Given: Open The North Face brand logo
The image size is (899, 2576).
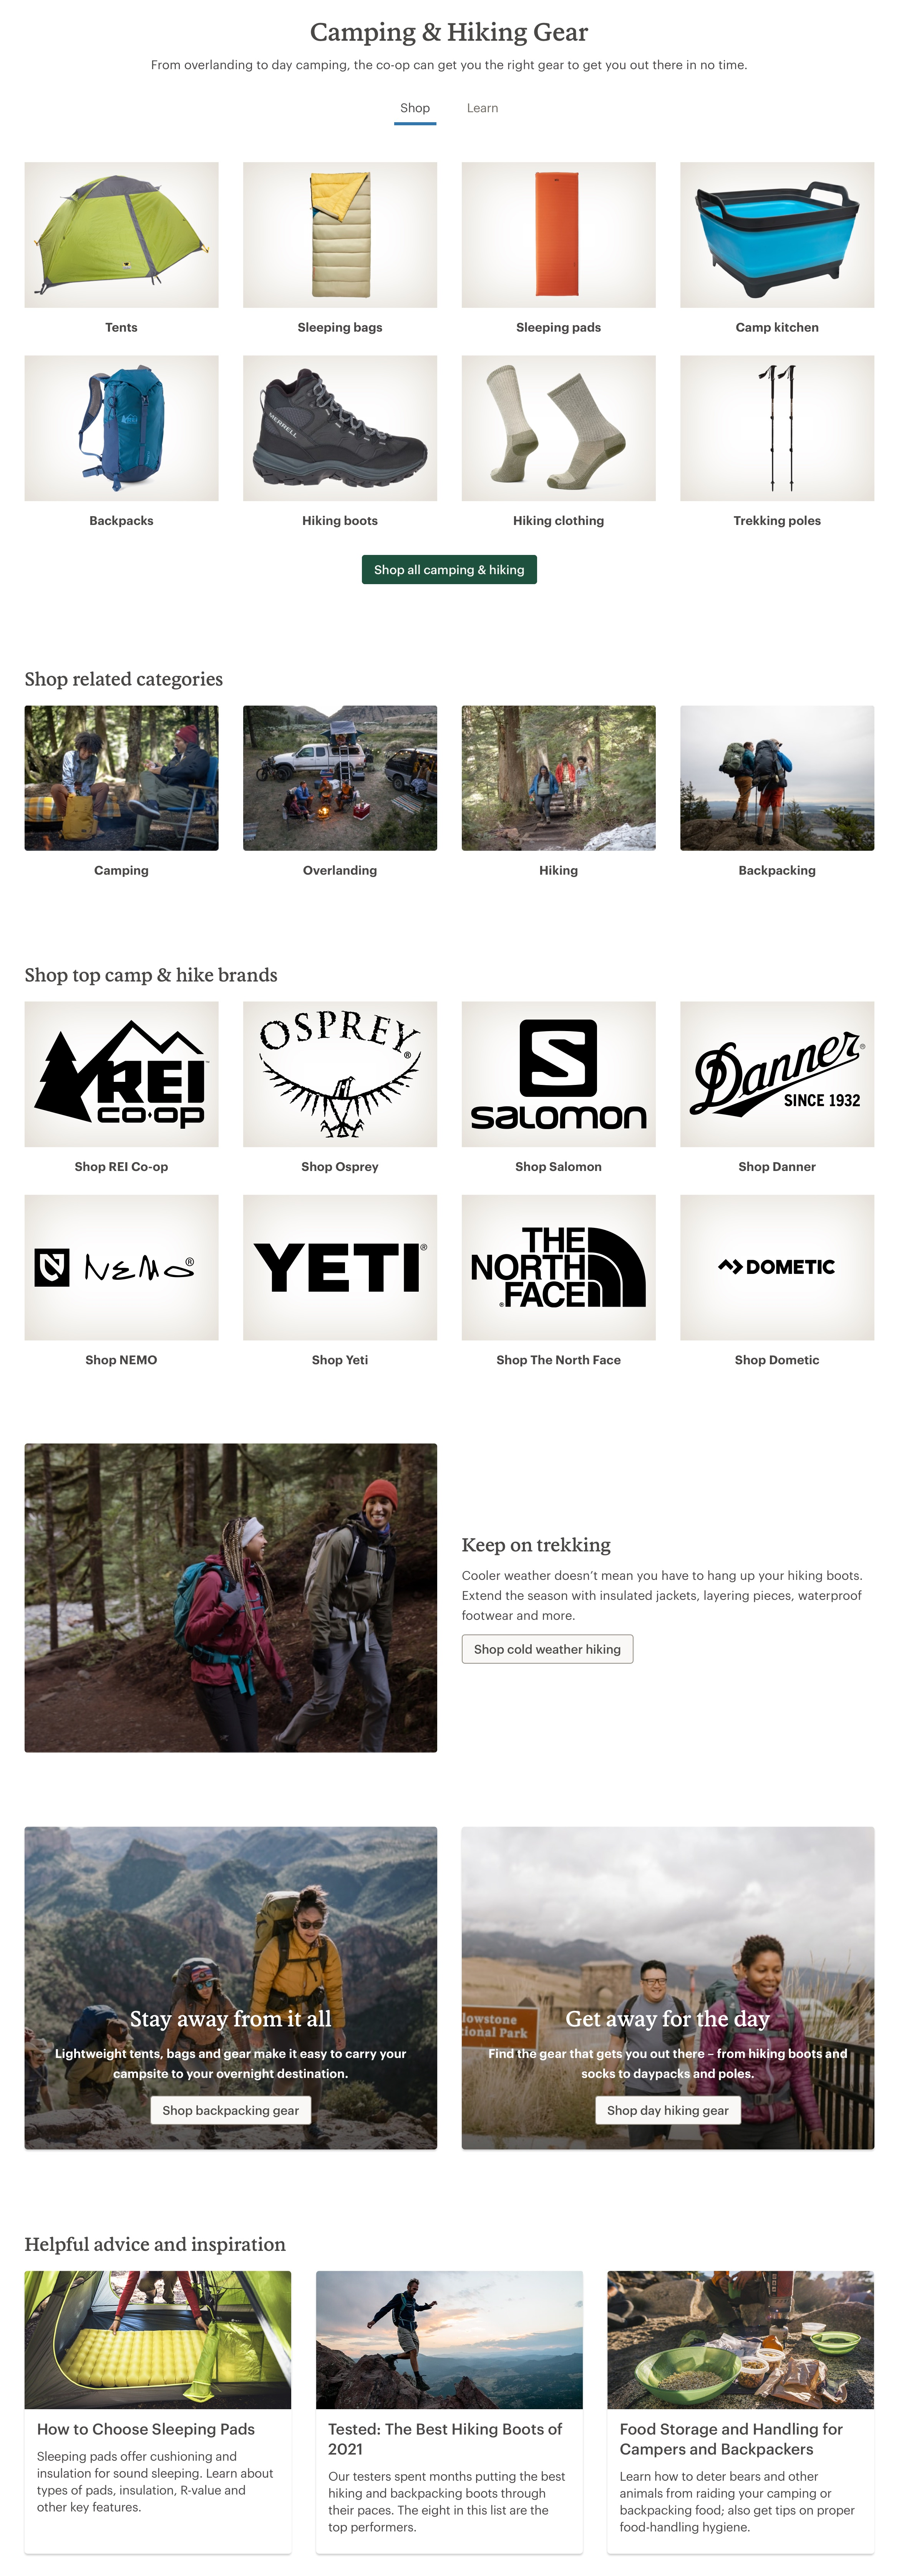Looking at the screenshot, I should (558, 1267).
